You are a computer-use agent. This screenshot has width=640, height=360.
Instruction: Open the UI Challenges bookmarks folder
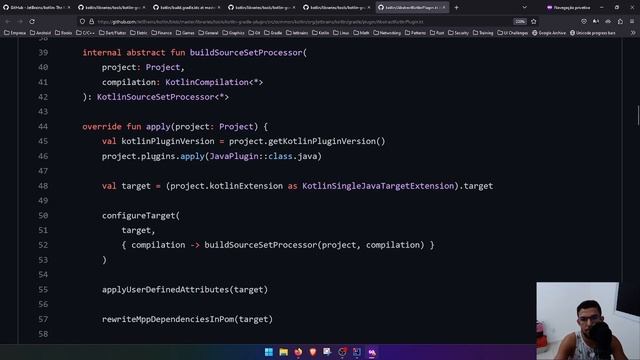coord(512,33)
